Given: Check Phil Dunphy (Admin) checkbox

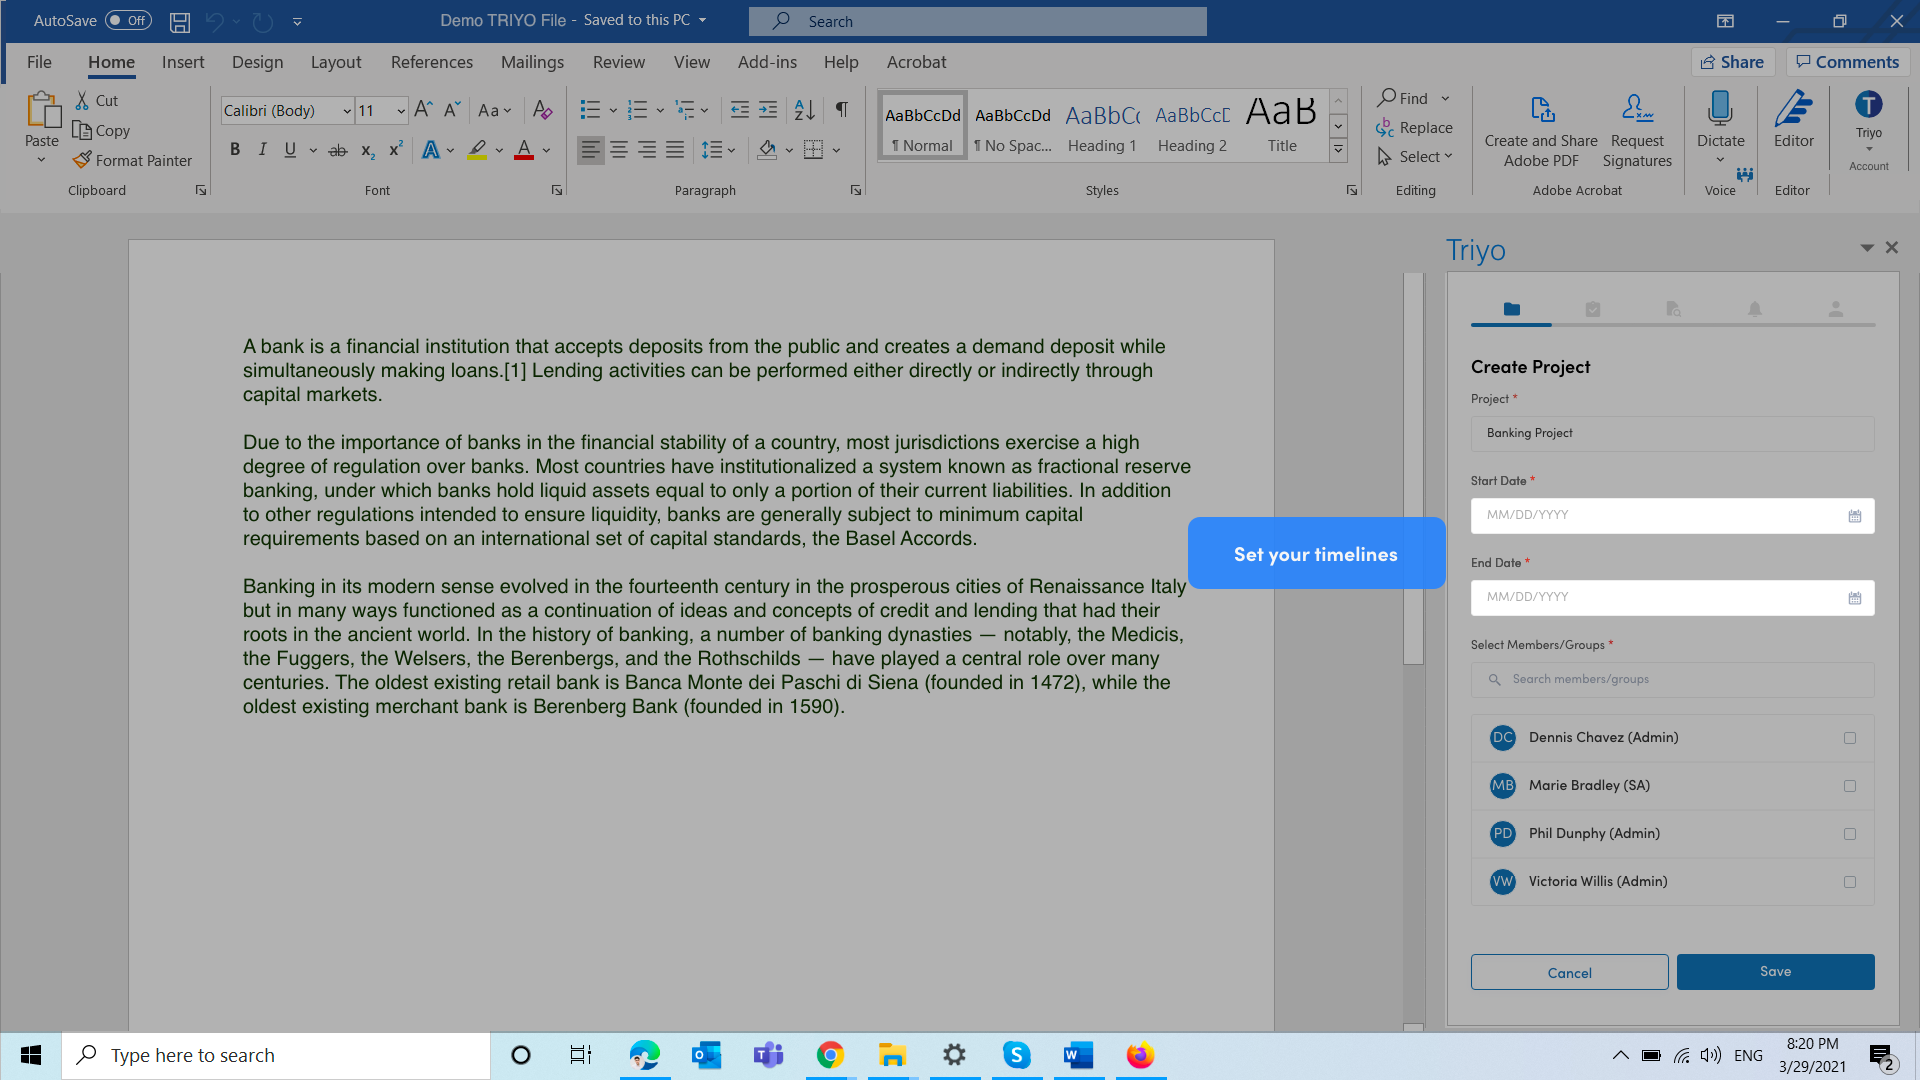Looking at the screenshot, I should (x=1850, y=834).
